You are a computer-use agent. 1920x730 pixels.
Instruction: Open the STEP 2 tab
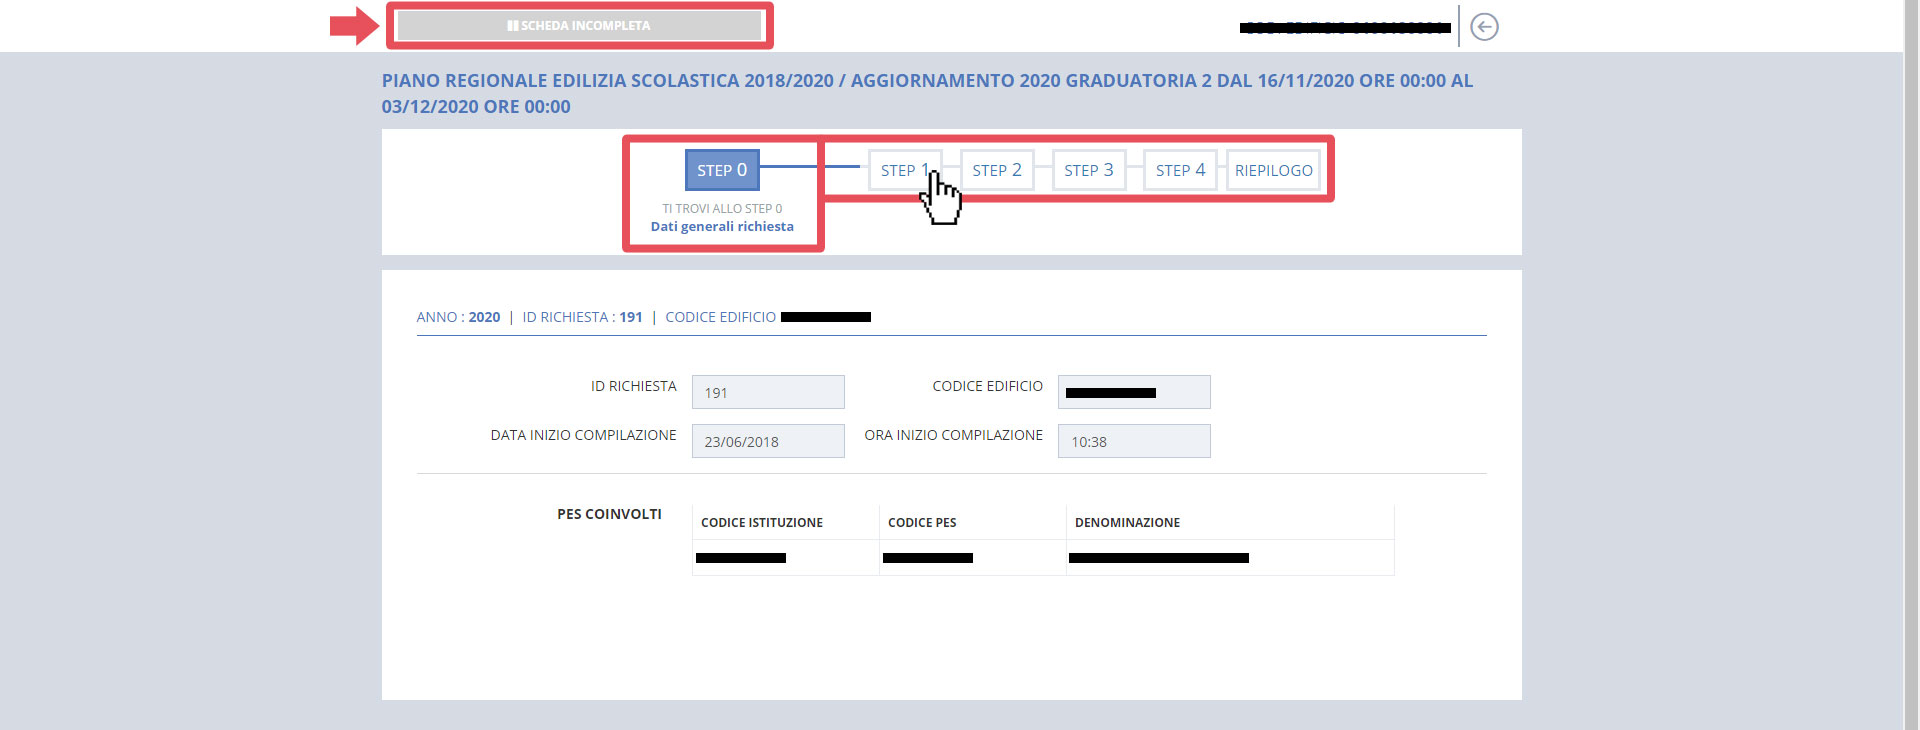click(x=996, y=170)
